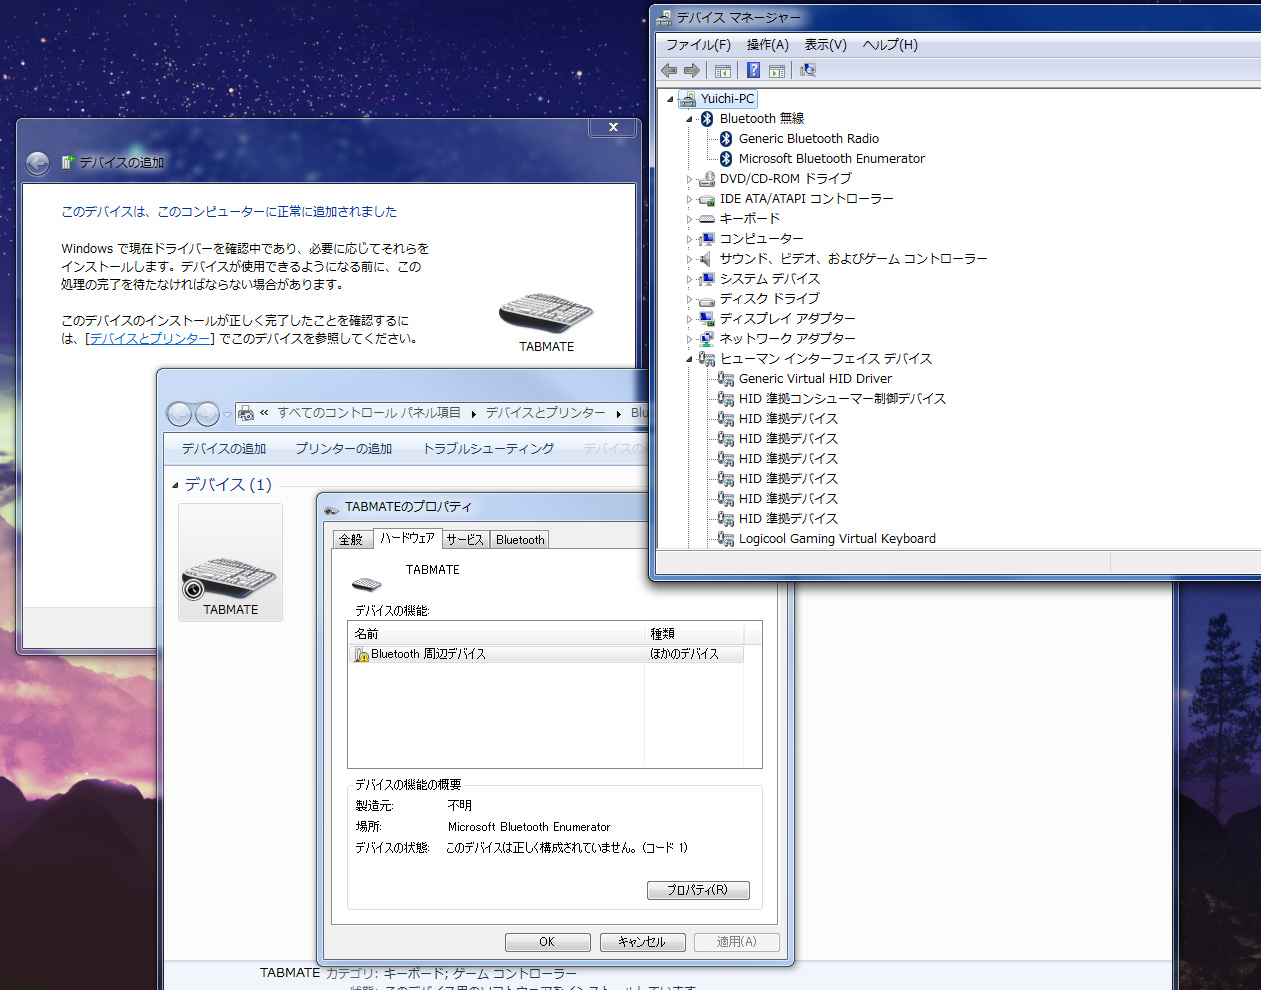Open dropdown arrow after デバイスとプリンター breadcrumb
This screenshot has height=990, width=1261.
click(618, 413)
